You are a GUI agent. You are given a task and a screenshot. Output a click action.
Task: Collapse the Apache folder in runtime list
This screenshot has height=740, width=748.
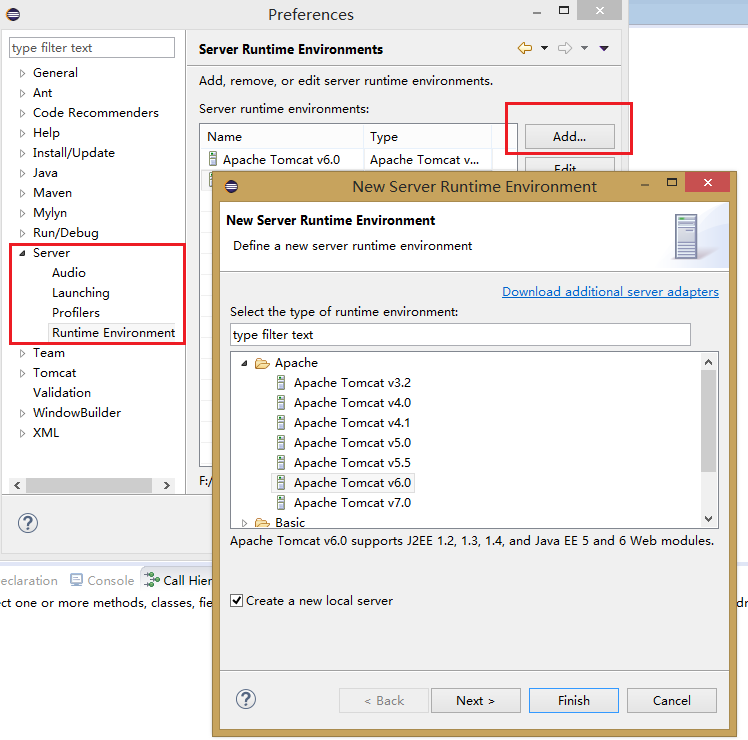pos(244,364)
